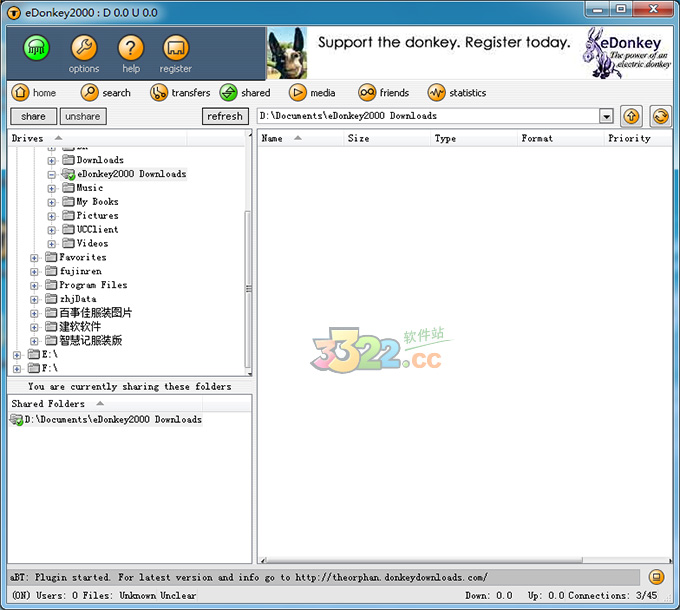Maximize the eDonkey2000 window

621,9
